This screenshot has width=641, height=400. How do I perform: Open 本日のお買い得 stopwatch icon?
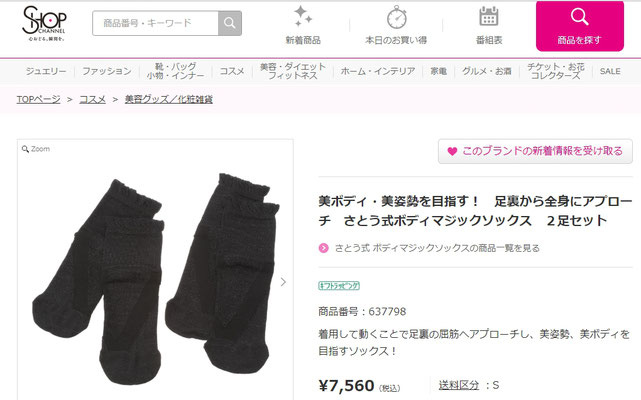[397, 18]
